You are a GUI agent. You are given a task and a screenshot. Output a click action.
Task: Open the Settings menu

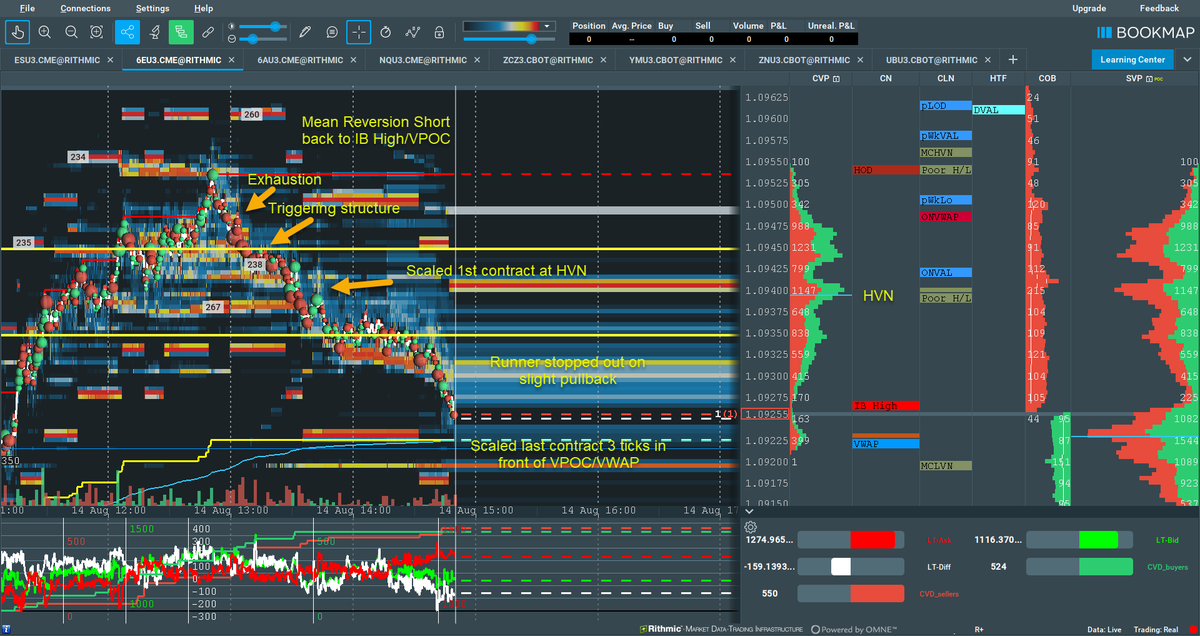pyautogui.click(x=152, y=8)
